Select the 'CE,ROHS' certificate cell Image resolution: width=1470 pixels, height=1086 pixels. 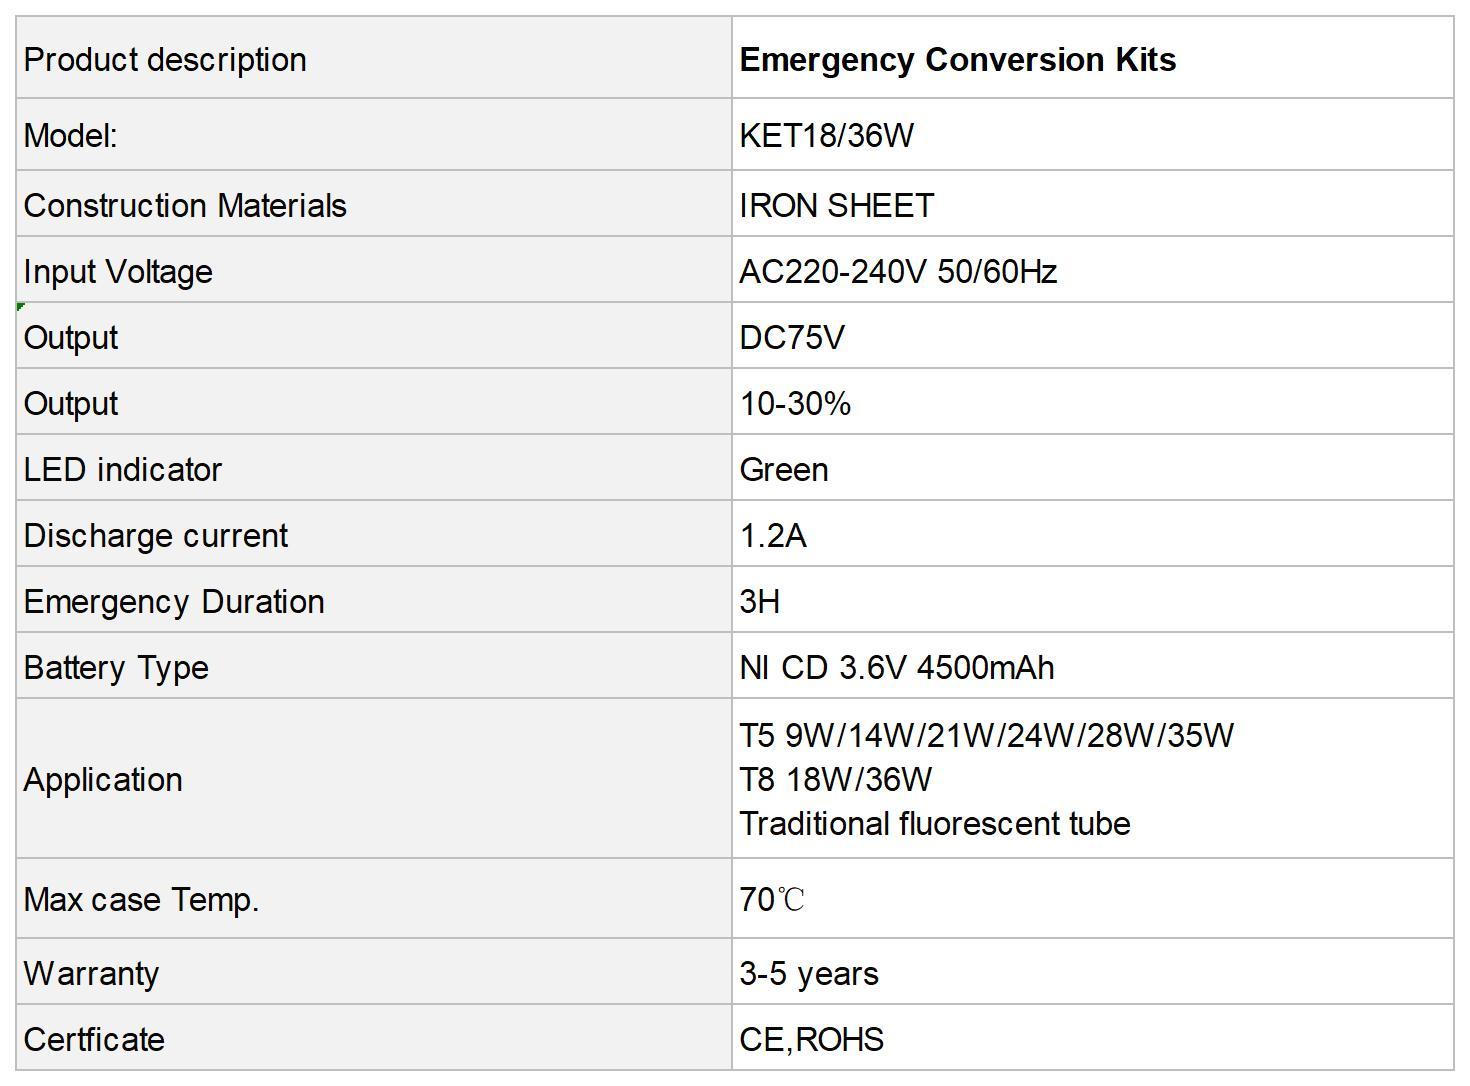(1092, 1038)
